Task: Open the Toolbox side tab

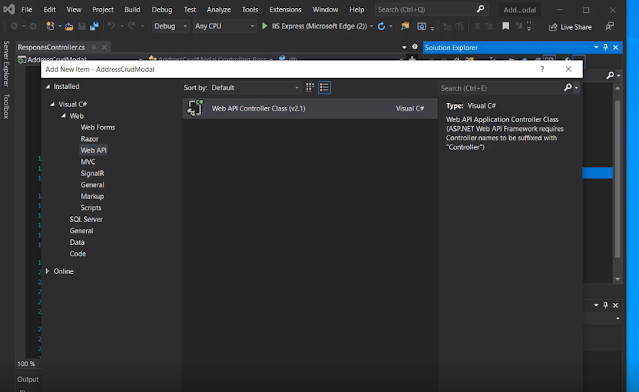Action: click(6, 106)
